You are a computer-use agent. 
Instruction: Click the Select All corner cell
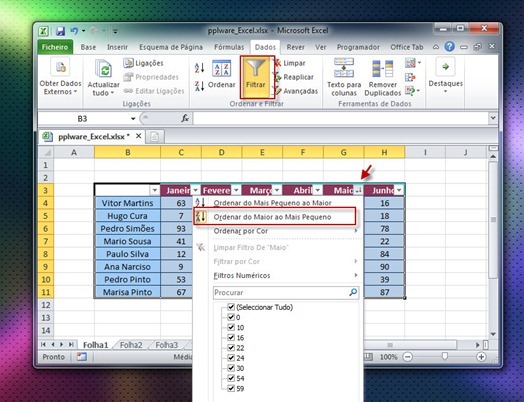[46, 152]
